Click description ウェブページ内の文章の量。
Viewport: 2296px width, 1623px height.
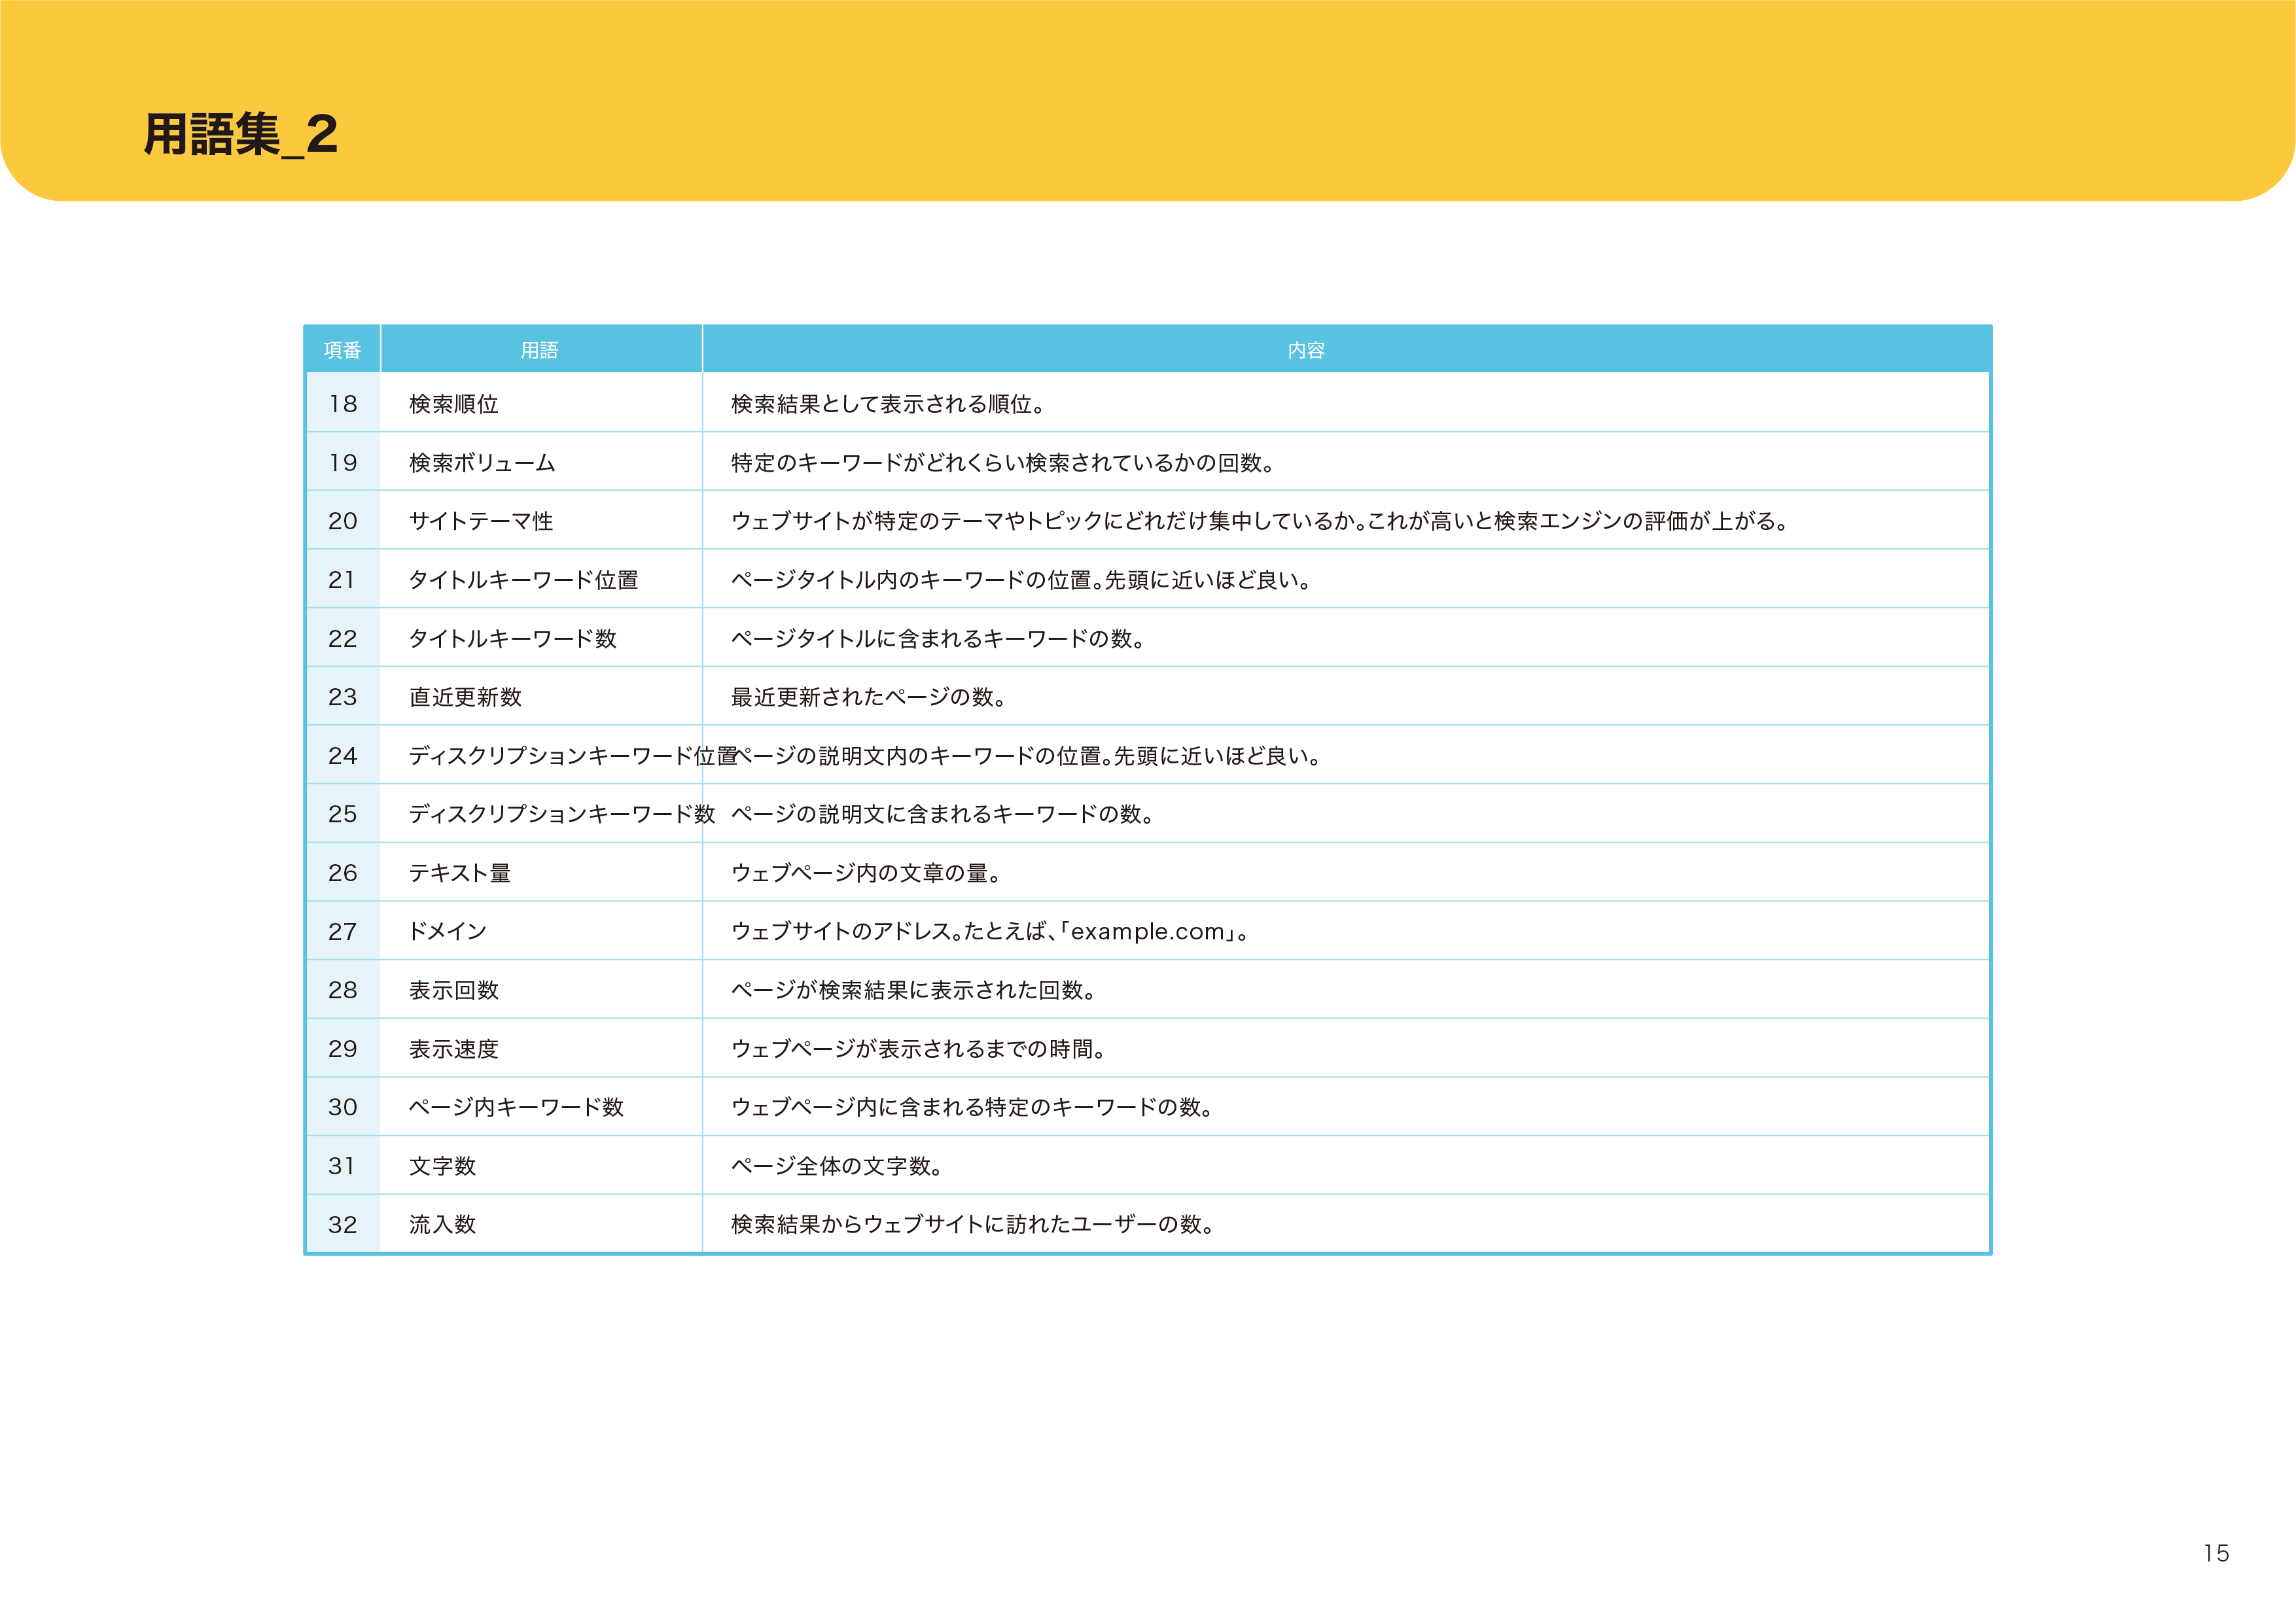[x=866, y=873]
